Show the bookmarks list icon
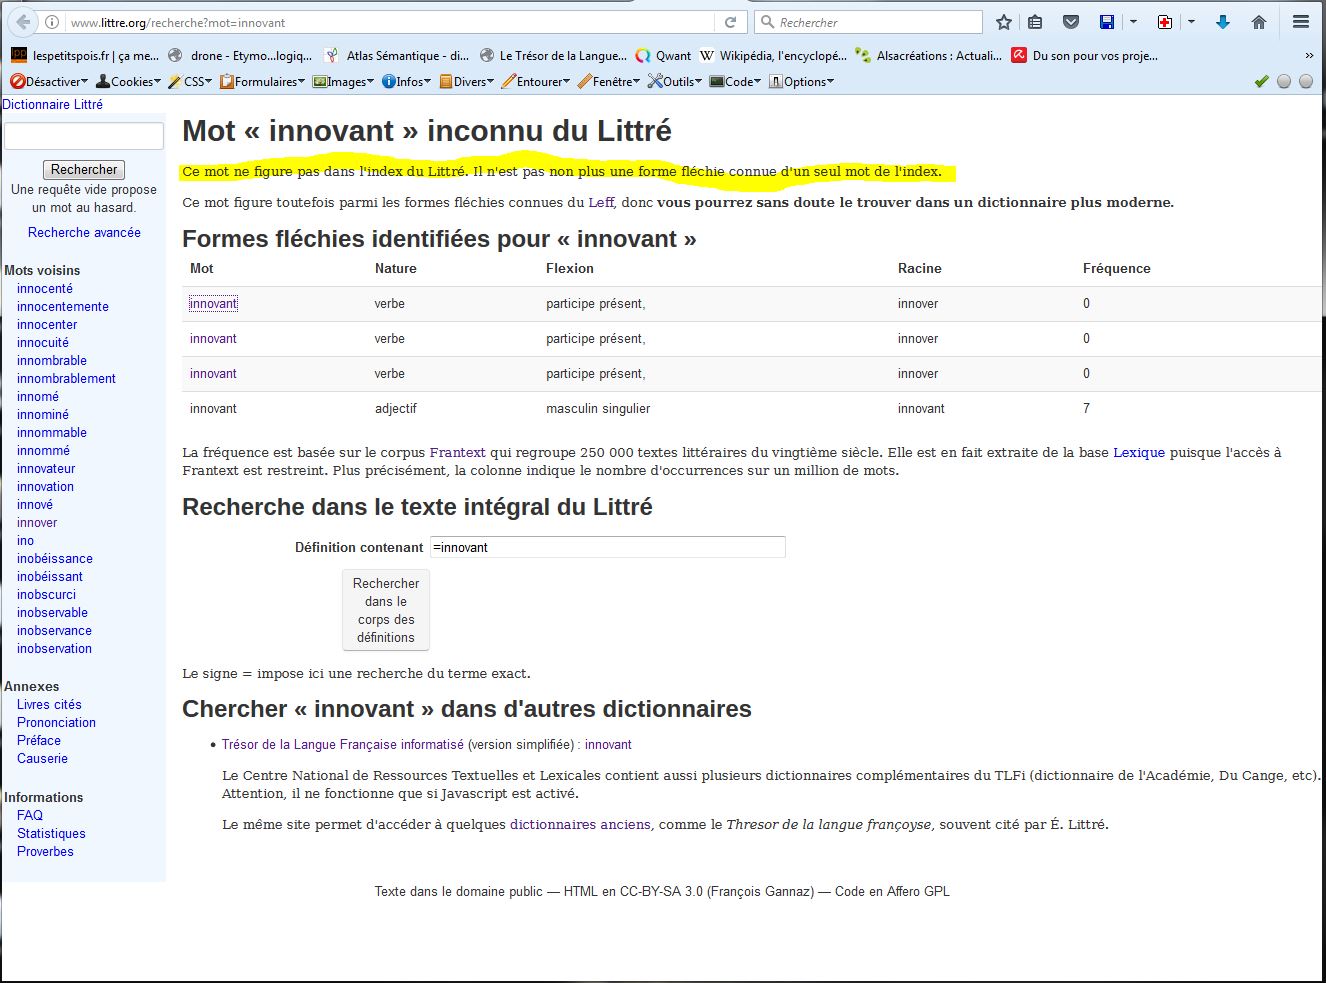This screenshot has height=983, width=1326. click(x=1035, y=22)
